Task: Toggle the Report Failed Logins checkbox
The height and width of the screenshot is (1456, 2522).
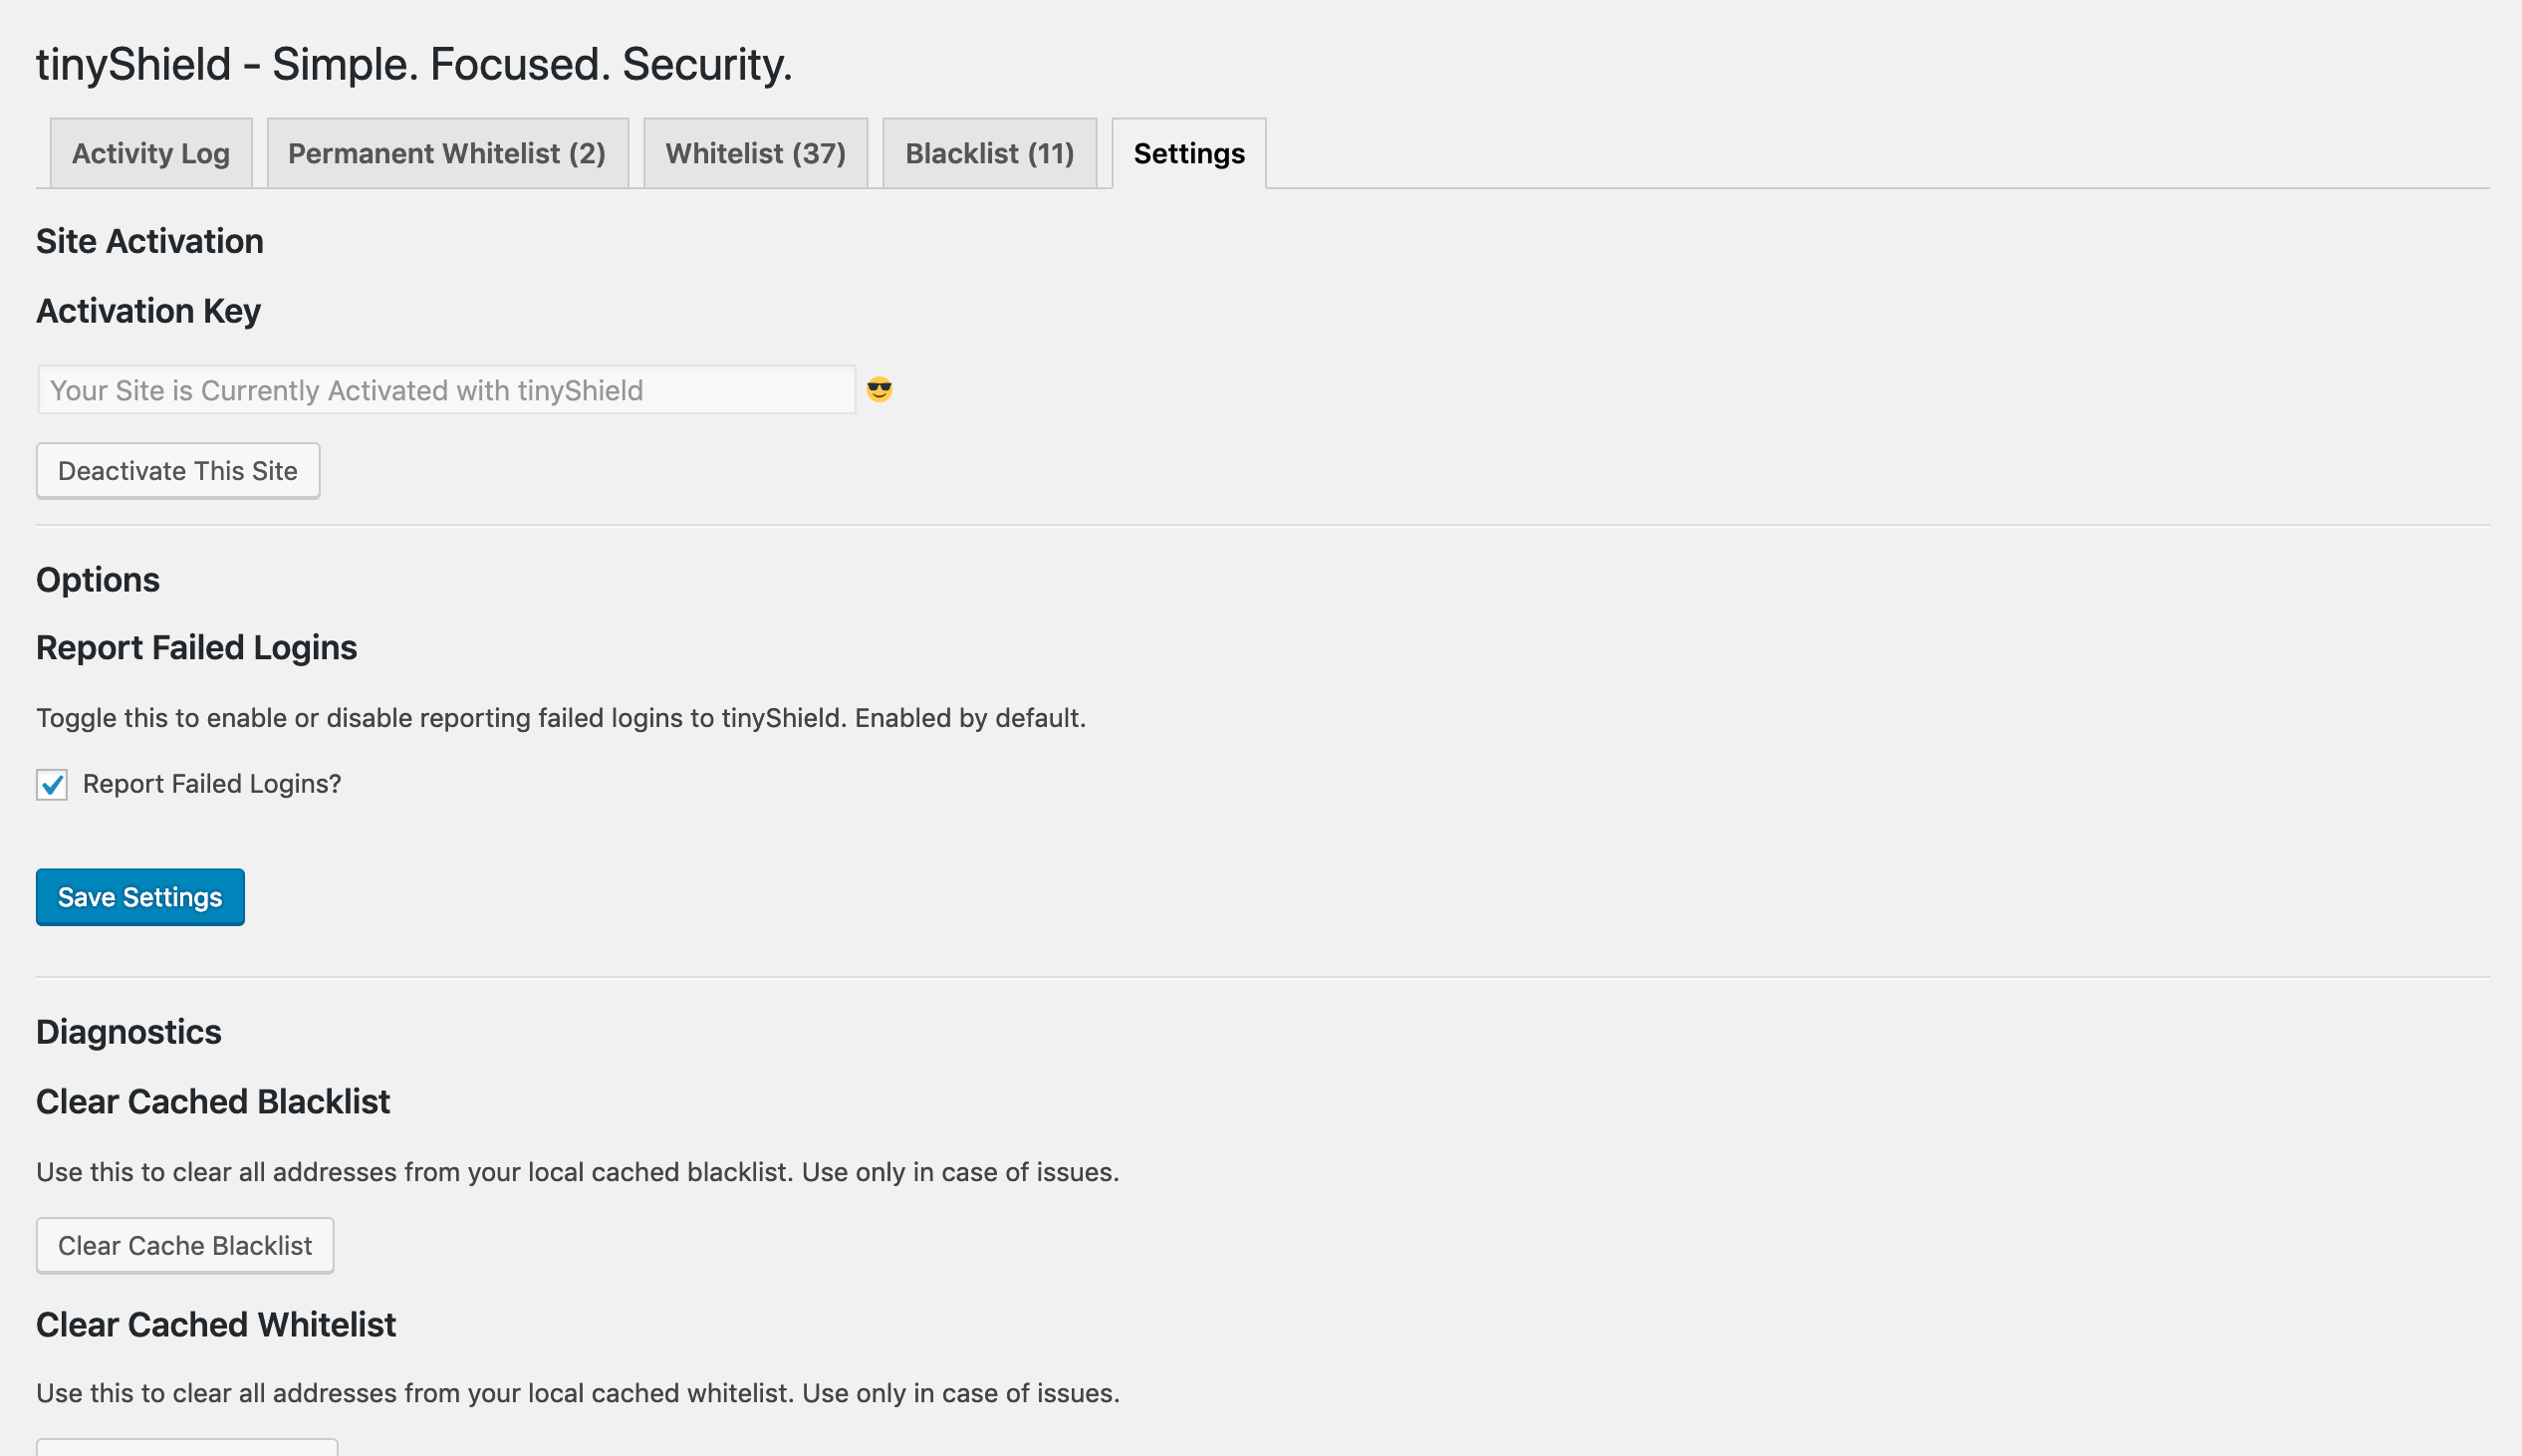Action: click(52, 785)
